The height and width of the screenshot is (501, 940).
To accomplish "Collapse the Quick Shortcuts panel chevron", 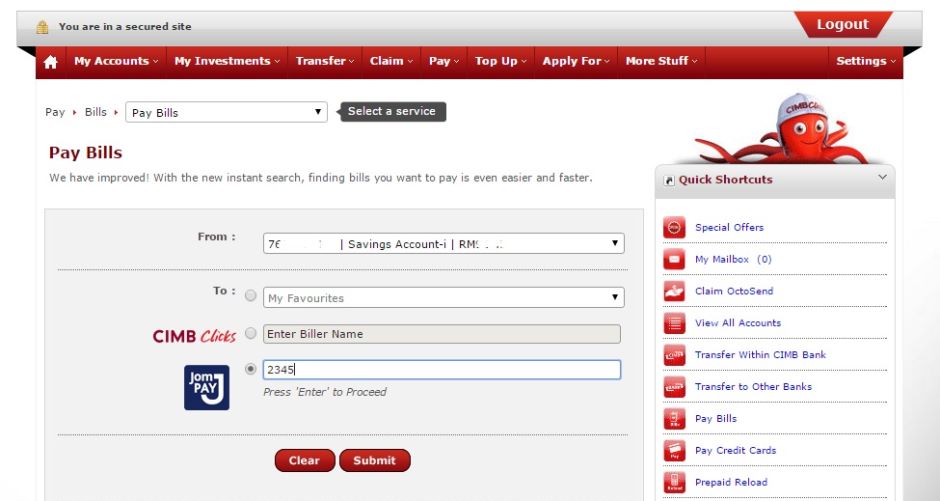I will click(x=882, y=177).
